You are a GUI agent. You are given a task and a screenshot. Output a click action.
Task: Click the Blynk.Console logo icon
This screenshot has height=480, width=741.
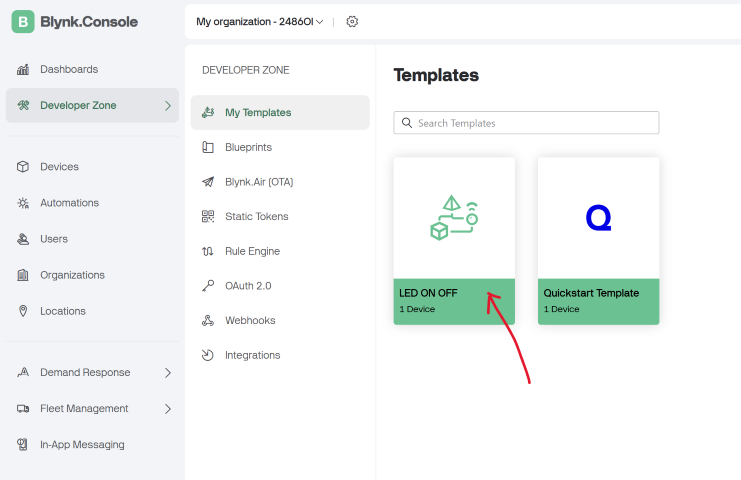23,22
